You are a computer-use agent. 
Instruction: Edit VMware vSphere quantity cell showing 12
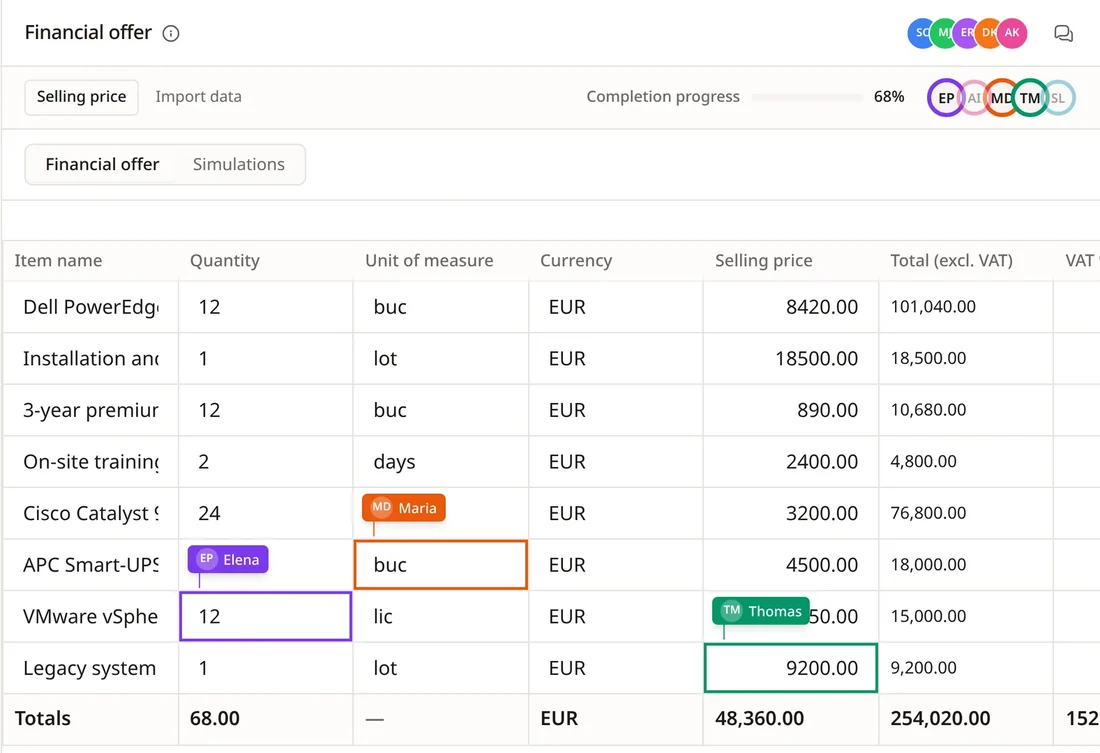pos(266,616)
